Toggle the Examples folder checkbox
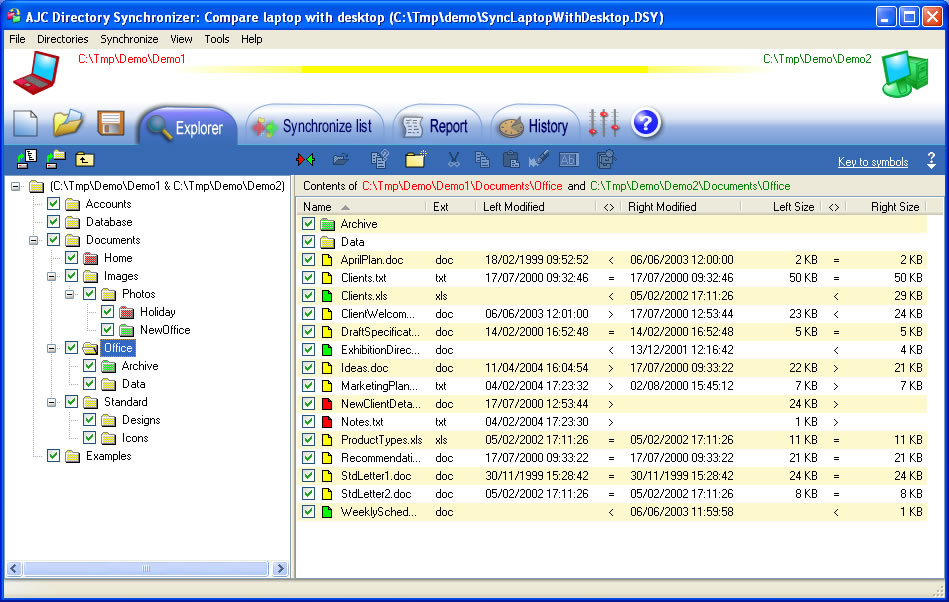 [x=54, y=456]
